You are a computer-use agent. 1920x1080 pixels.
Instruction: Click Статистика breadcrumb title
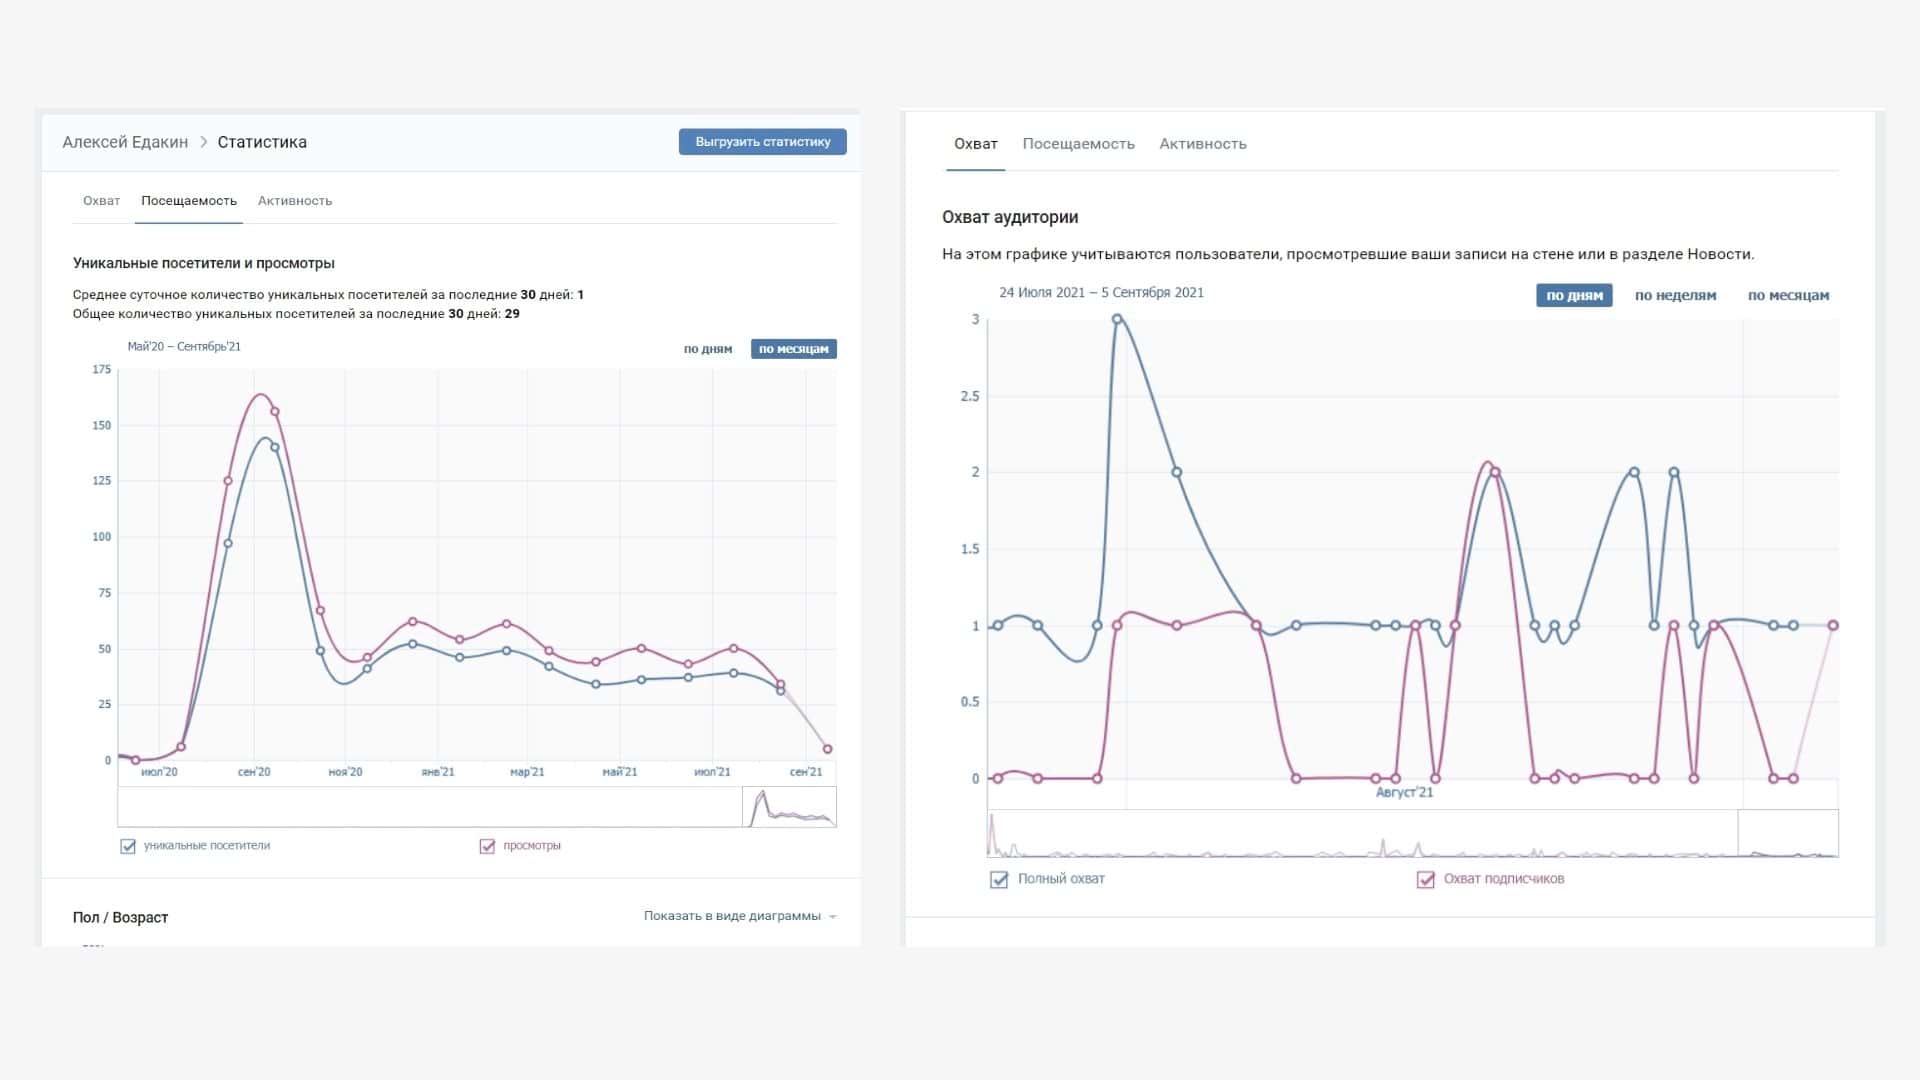pos(262,142)
